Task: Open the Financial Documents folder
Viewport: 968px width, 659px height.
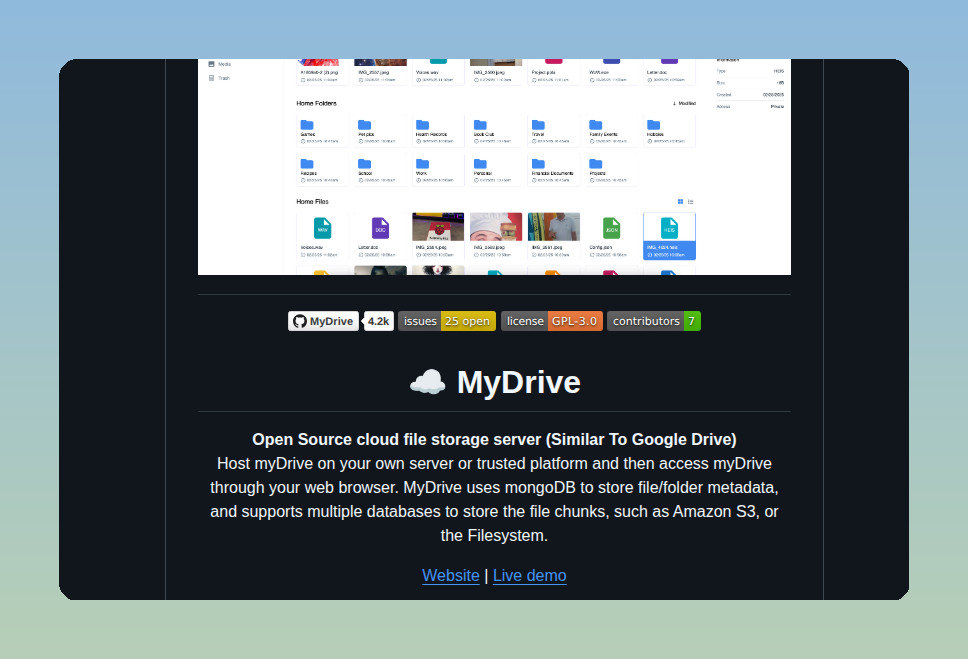Action: click(538, 164)
